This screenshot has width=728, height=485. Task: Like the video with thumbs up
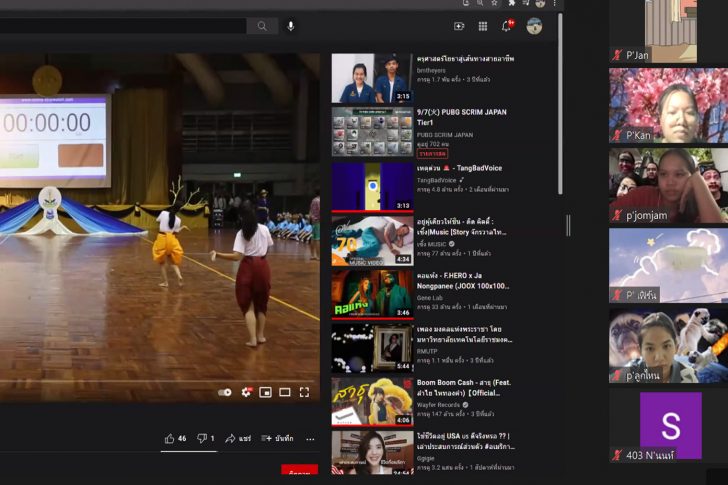coord(175,438)
